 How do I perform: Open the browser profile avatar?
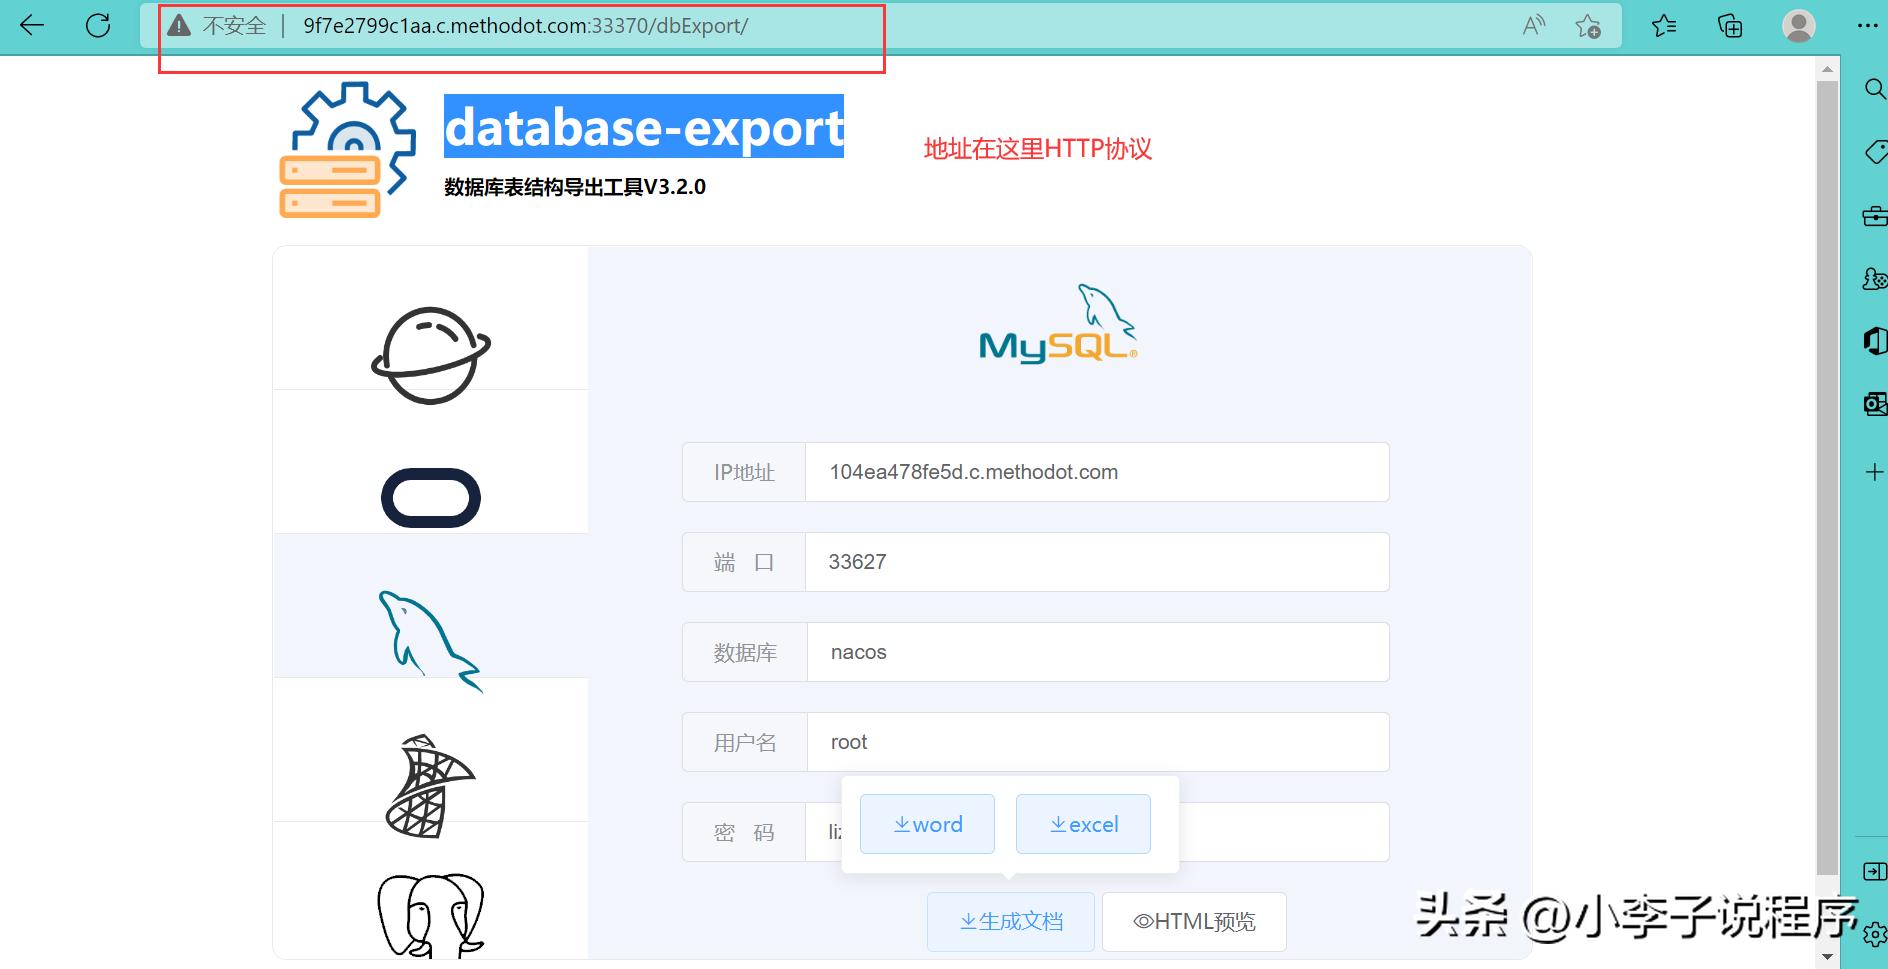coord(1799,26)
